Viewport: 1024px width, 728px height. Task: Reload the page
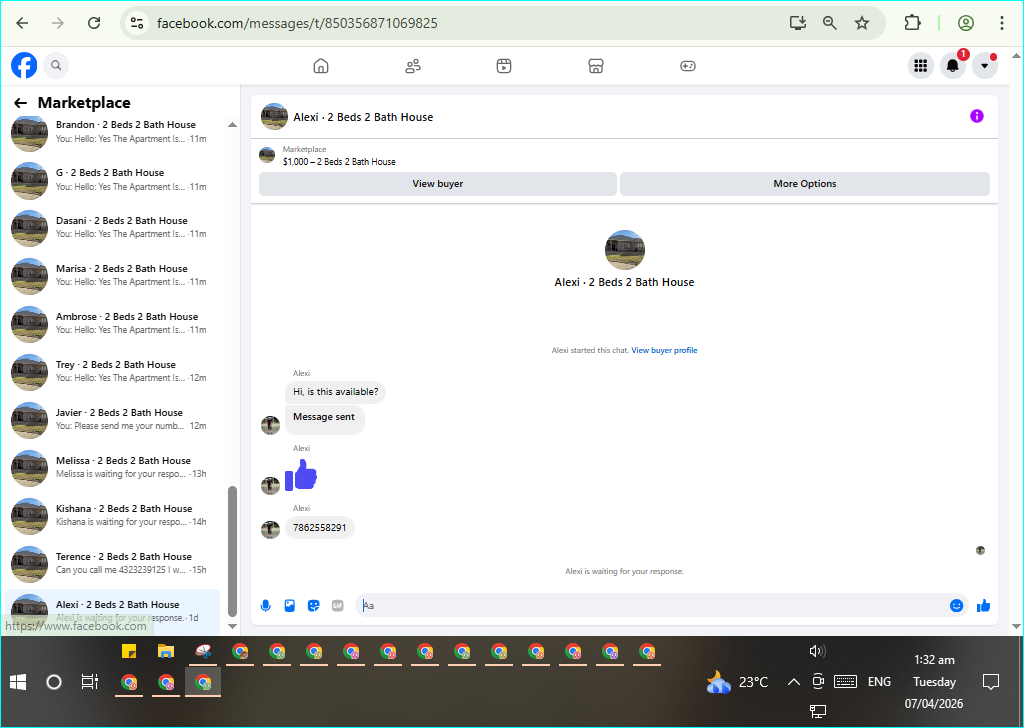(94, 24)
